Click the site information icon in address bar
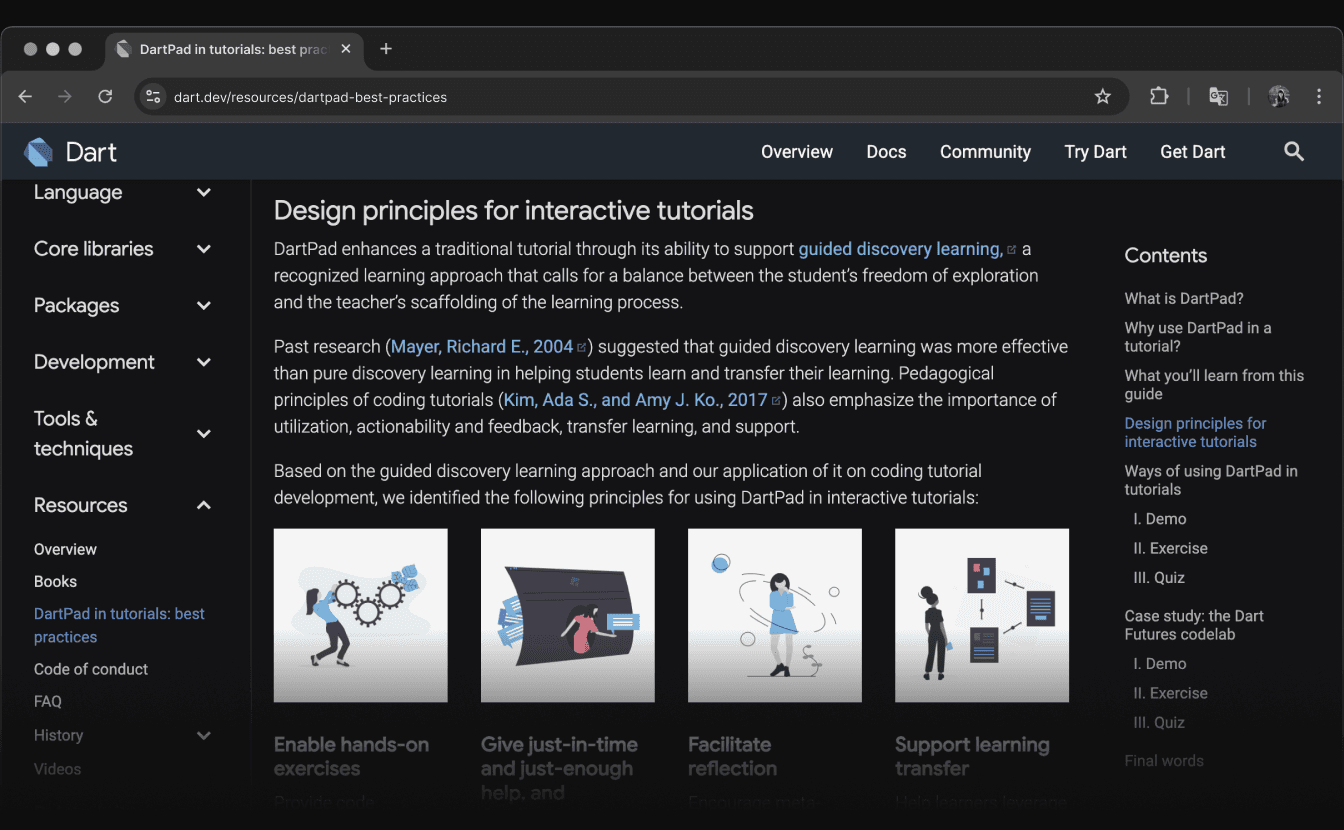 (153, 96)
